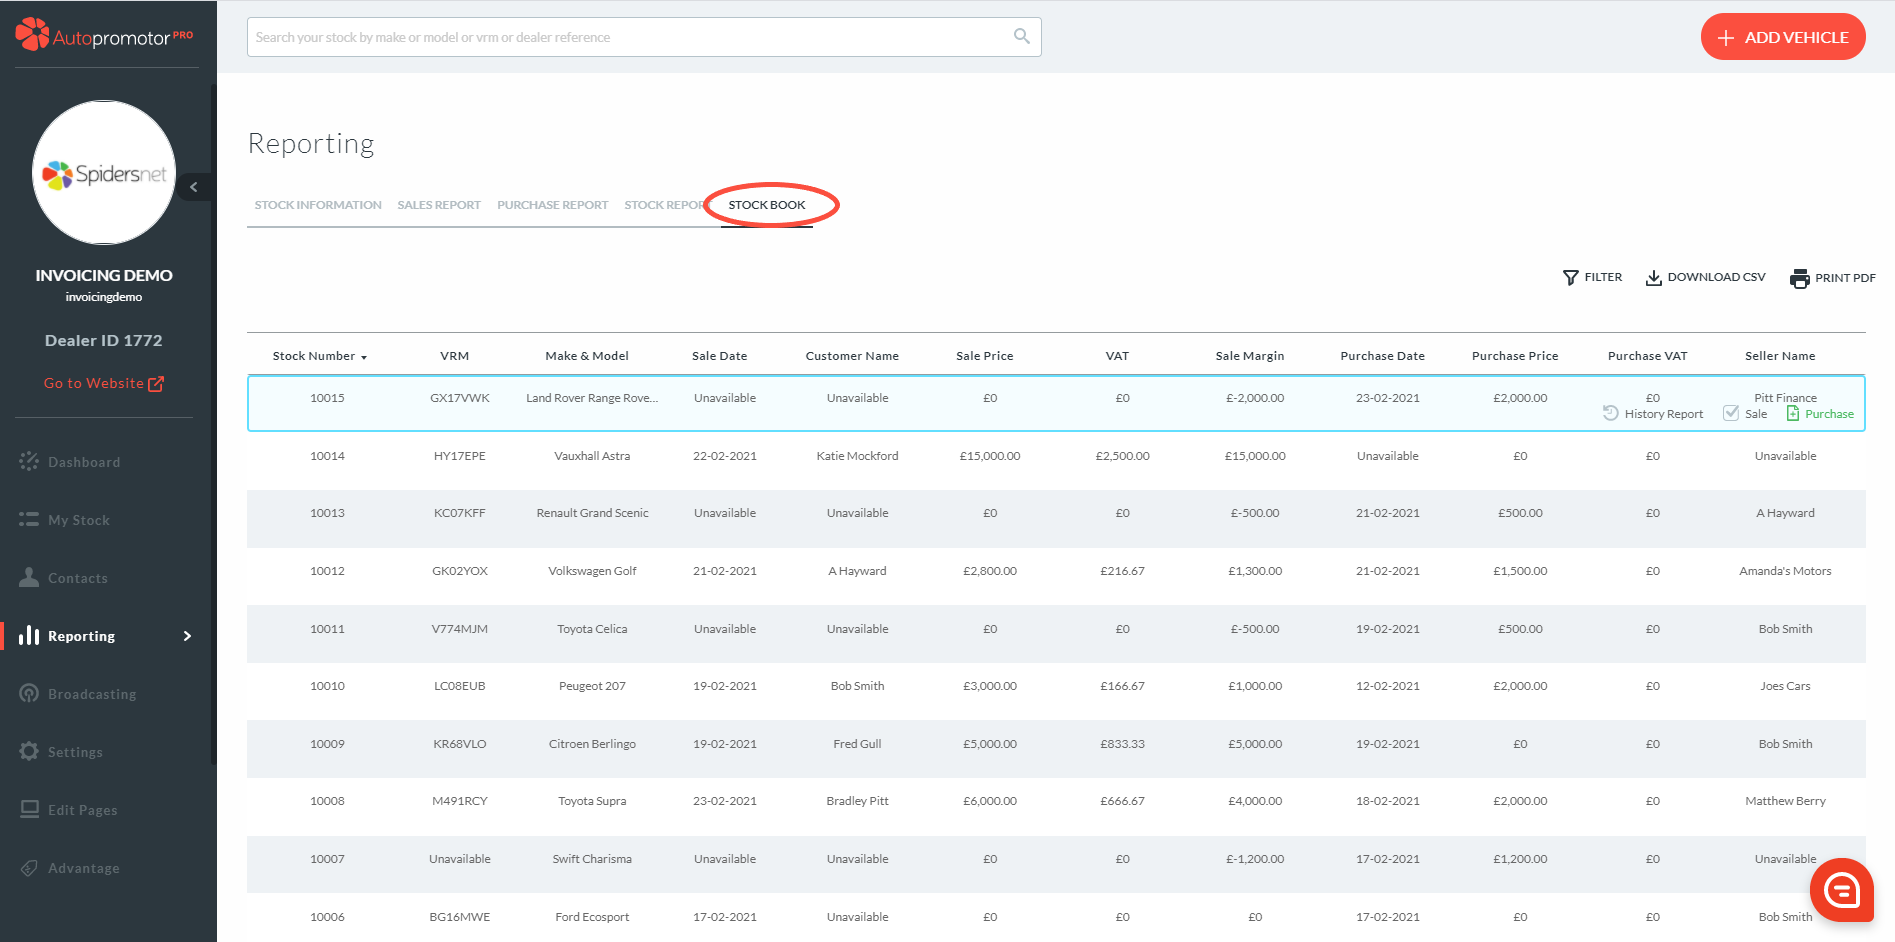Open the chat support bubble
Image resolution: width=1895 pixels, height=942 pixels.
tap(1841, 889)
